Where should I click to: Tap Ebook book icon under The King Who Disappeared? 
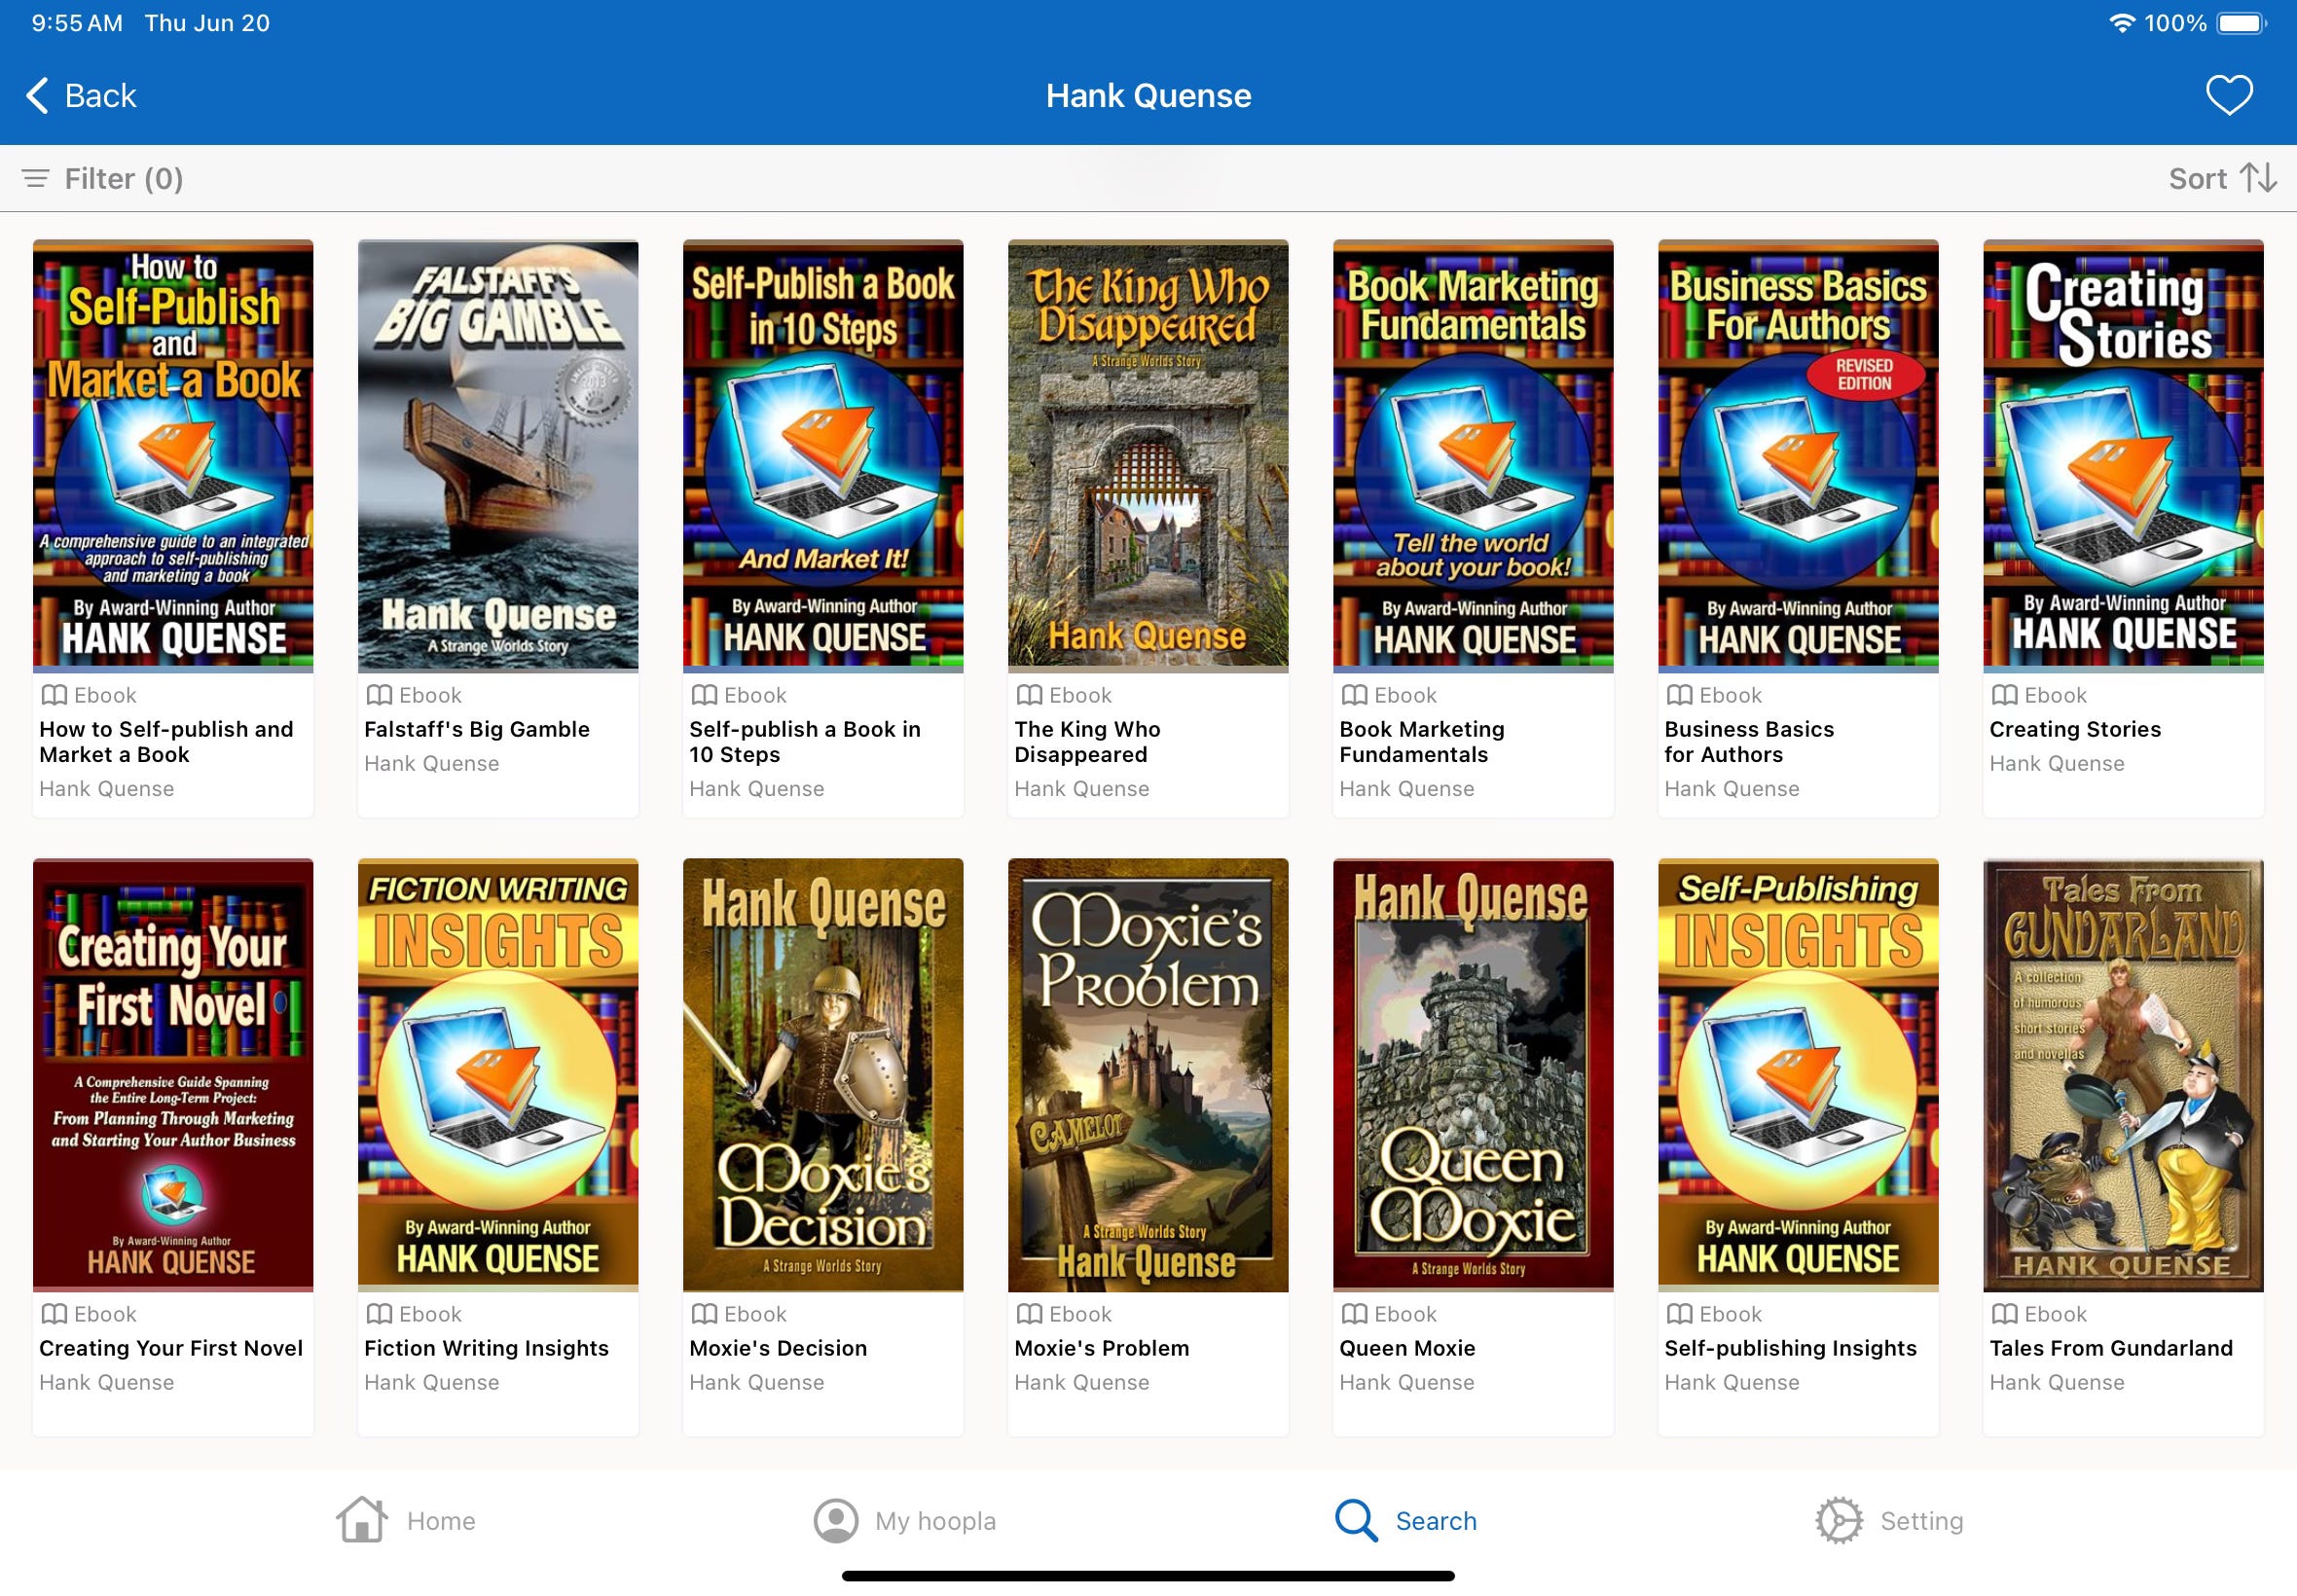(1029, 695)
